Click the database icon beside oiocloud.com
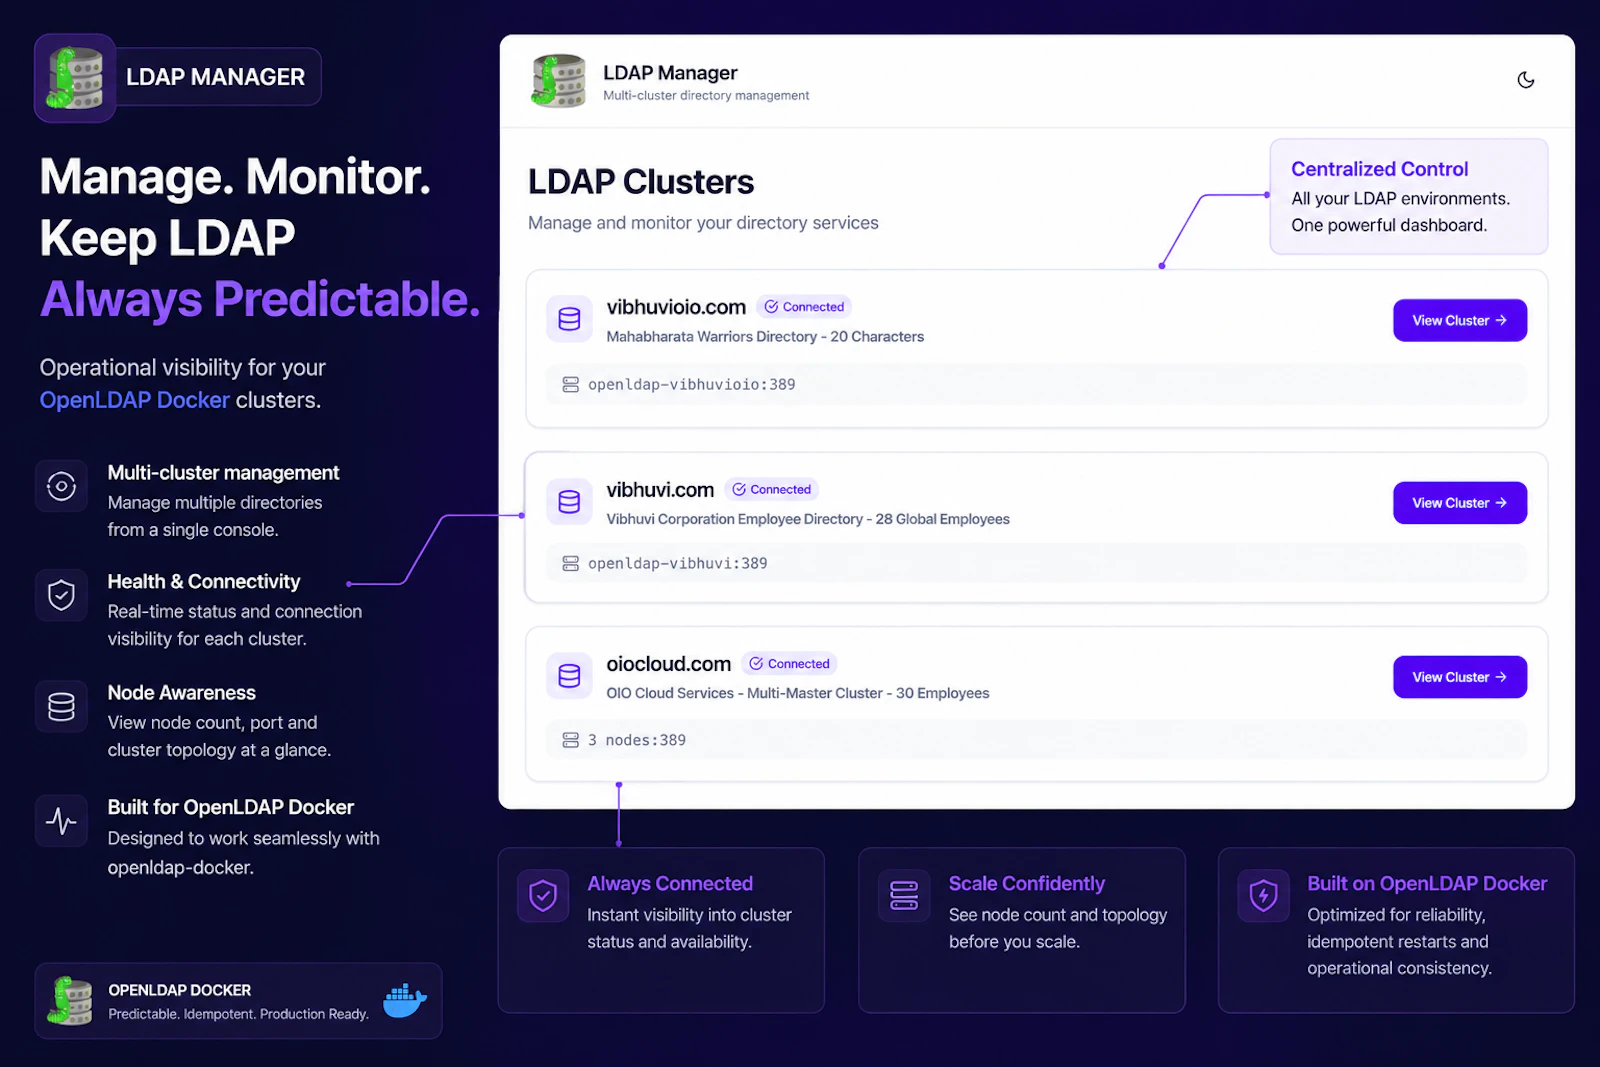Image resolution: width=1600 pixels, height=1067 pixels. click(x=569, y=676)
